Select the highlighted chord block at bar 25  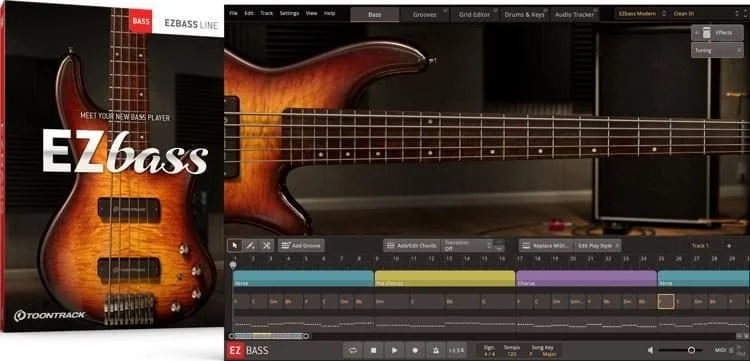666,302
